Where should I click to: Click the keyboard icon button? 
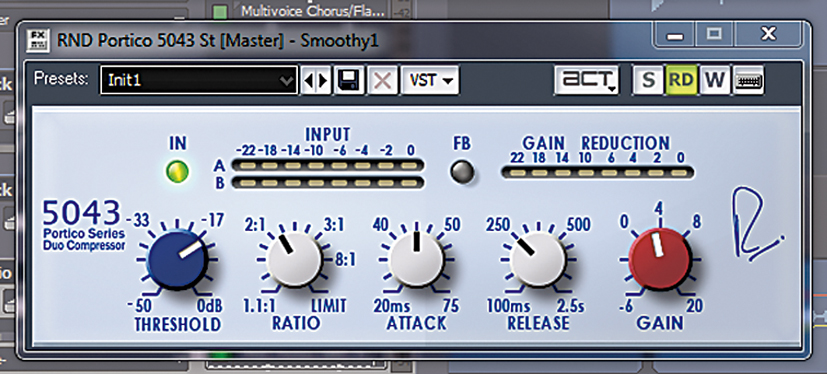coord(748,81)
